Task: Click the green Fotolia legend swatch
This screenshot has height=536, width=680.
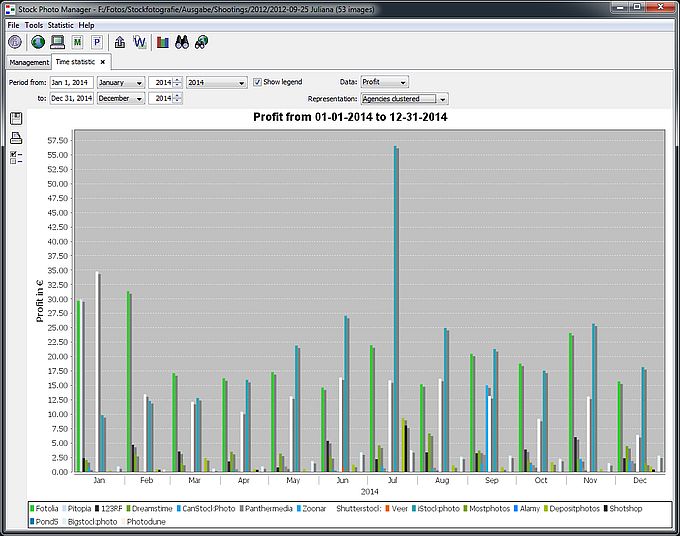Action: point(32,508)
